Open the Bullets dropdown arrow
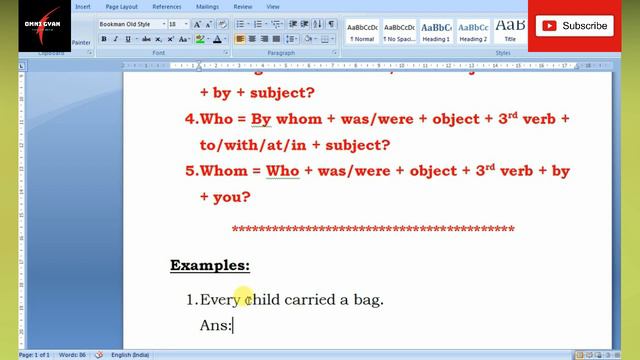 (x=248, y=24)
